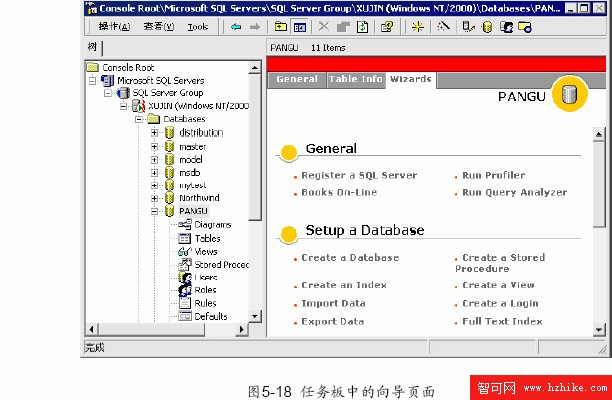
Task: Select the Diagrams node icon
Action: tap(185, 224)
